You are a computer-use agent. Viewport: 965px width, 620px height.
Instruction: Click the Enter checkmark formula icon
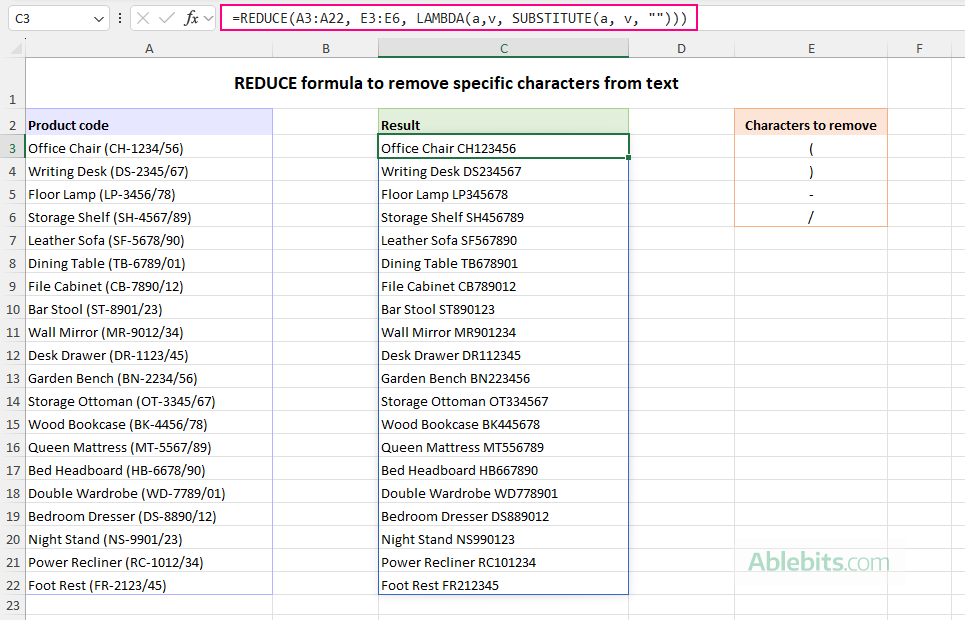tap(166, 18)
